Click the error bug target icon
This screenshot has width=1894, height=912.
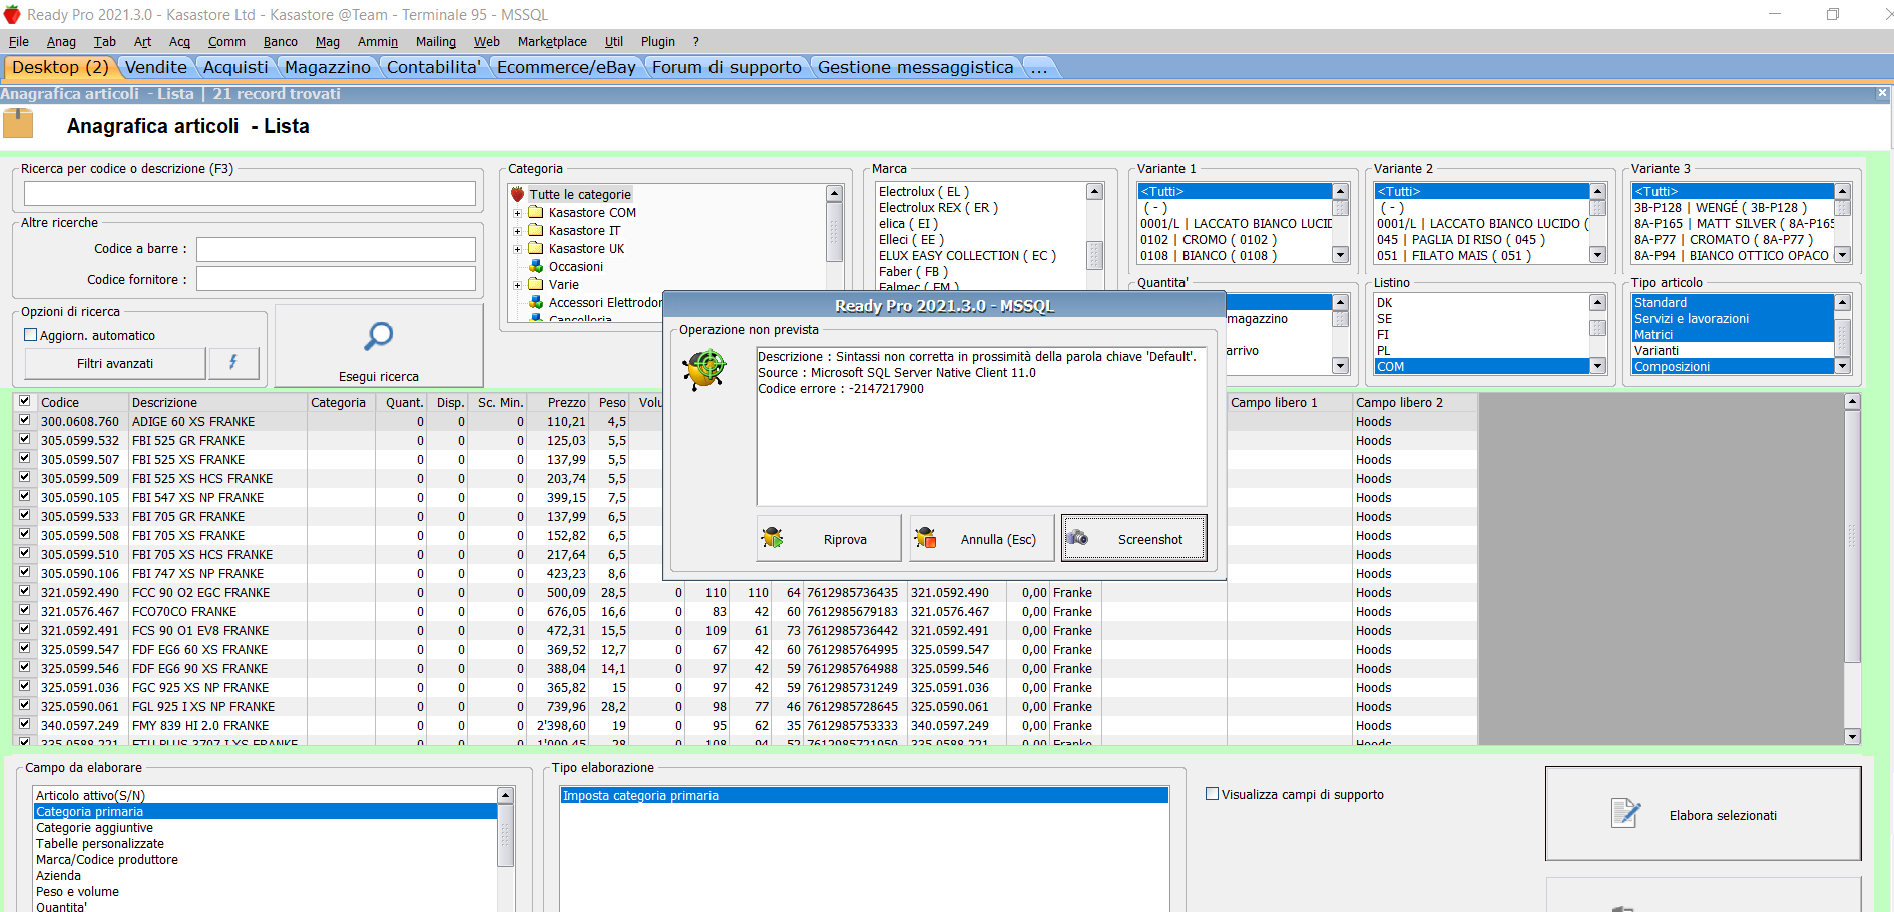click(705, 369)
